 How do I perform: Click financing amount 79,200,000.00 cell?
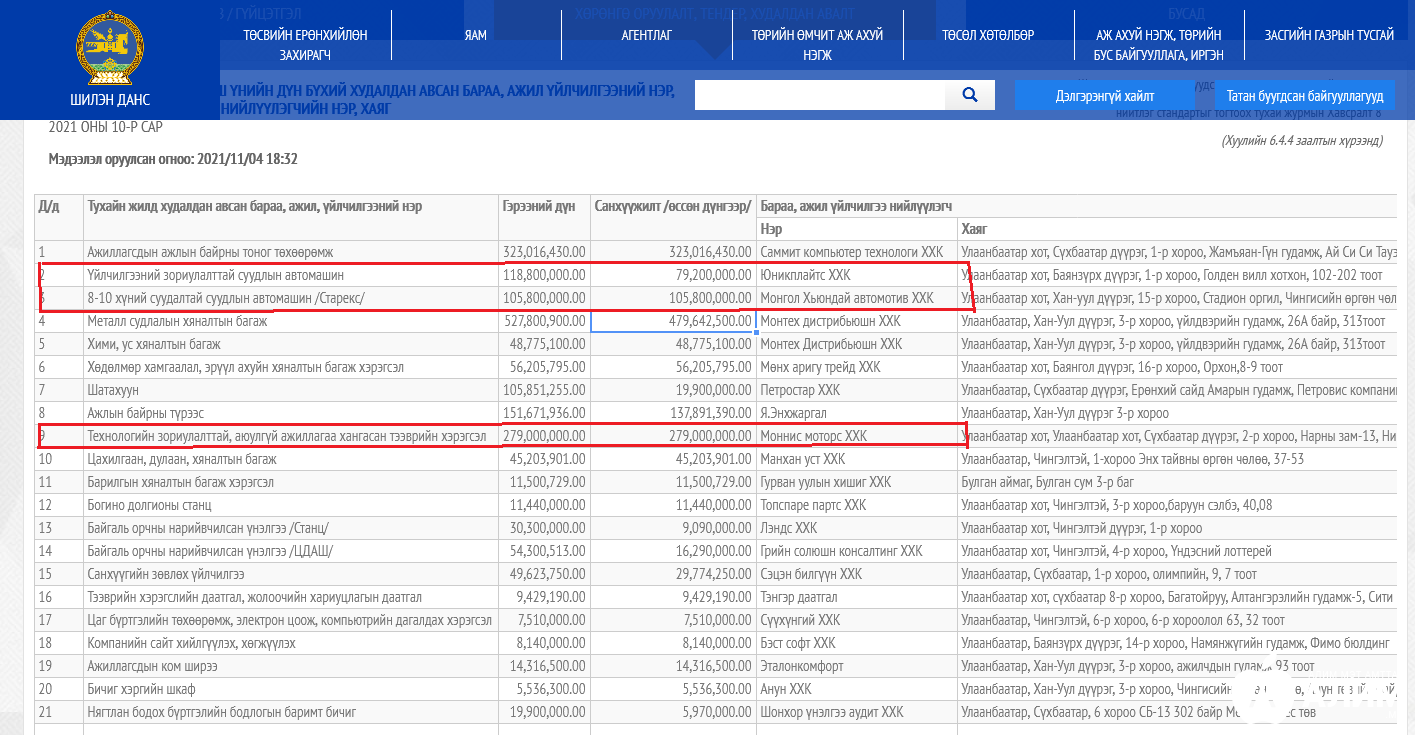(x=673, y=275)
